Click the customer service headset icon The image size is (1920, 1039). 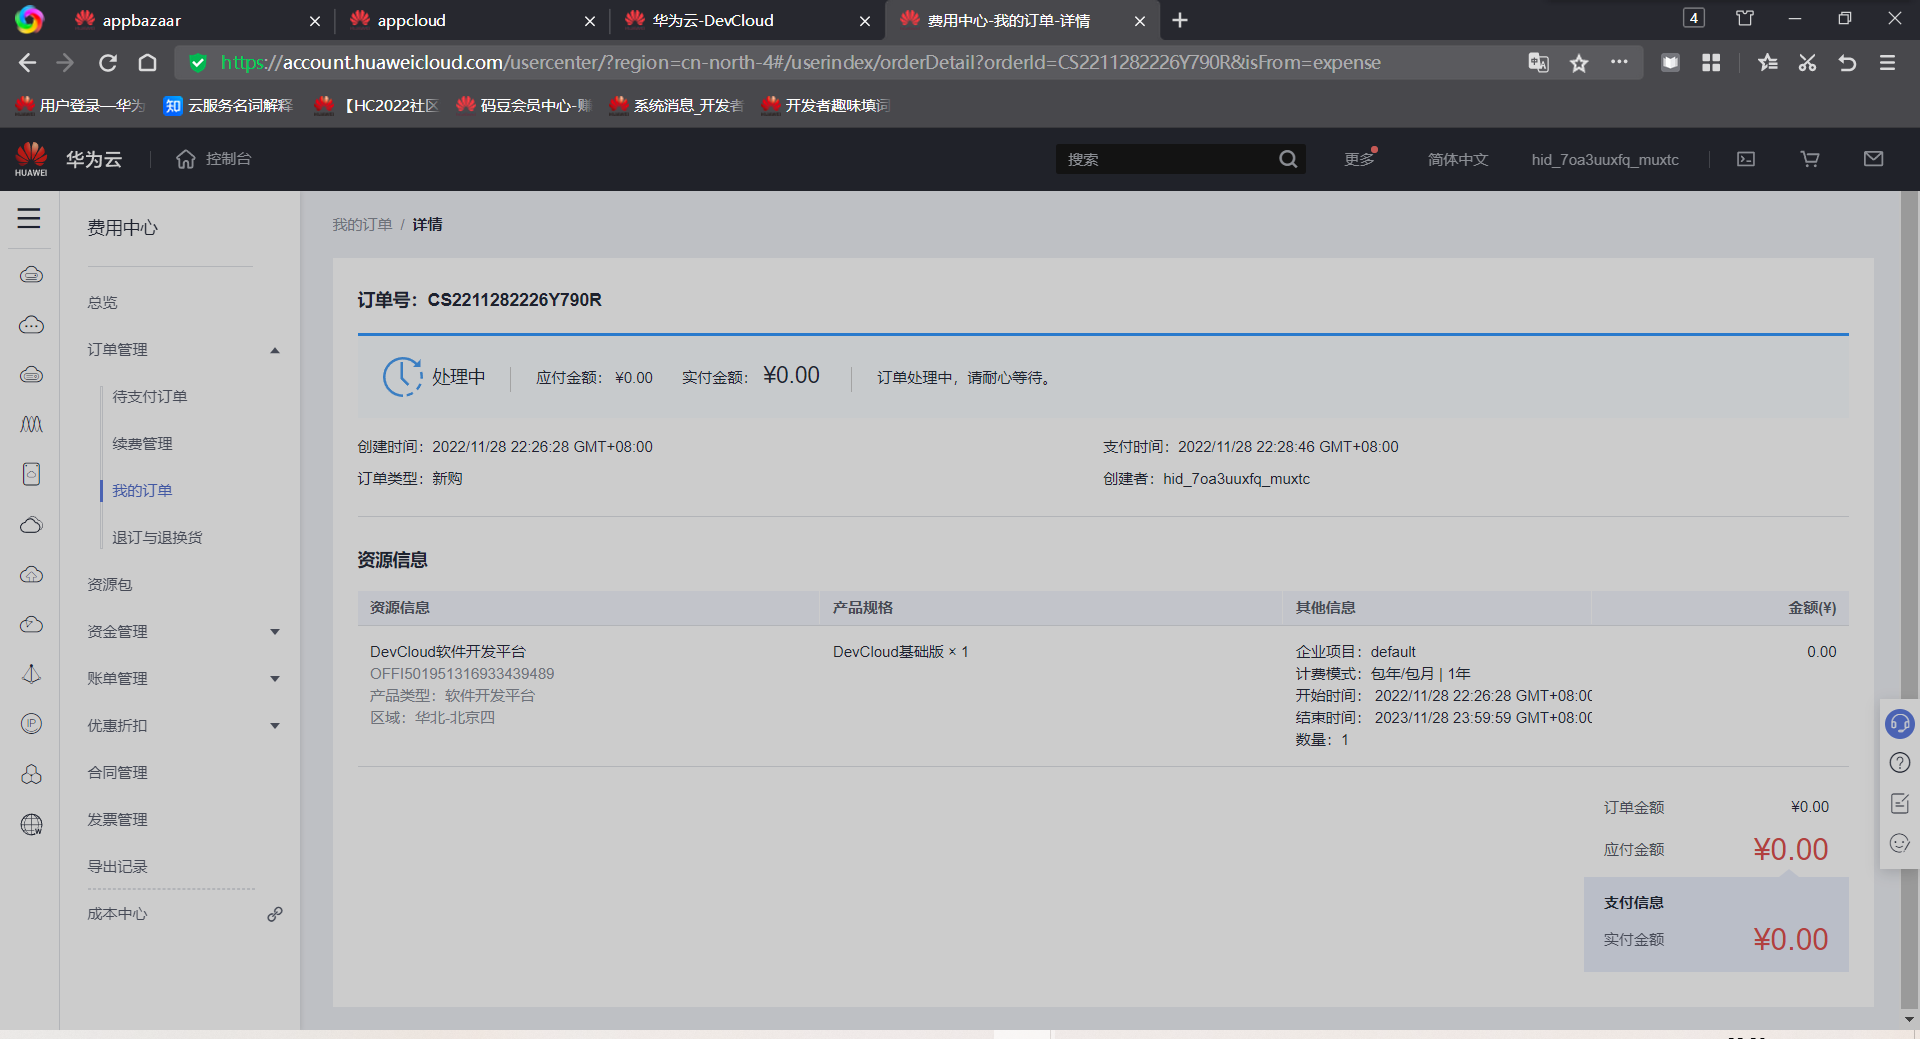pyautogui.click(x=1900, y=723)
